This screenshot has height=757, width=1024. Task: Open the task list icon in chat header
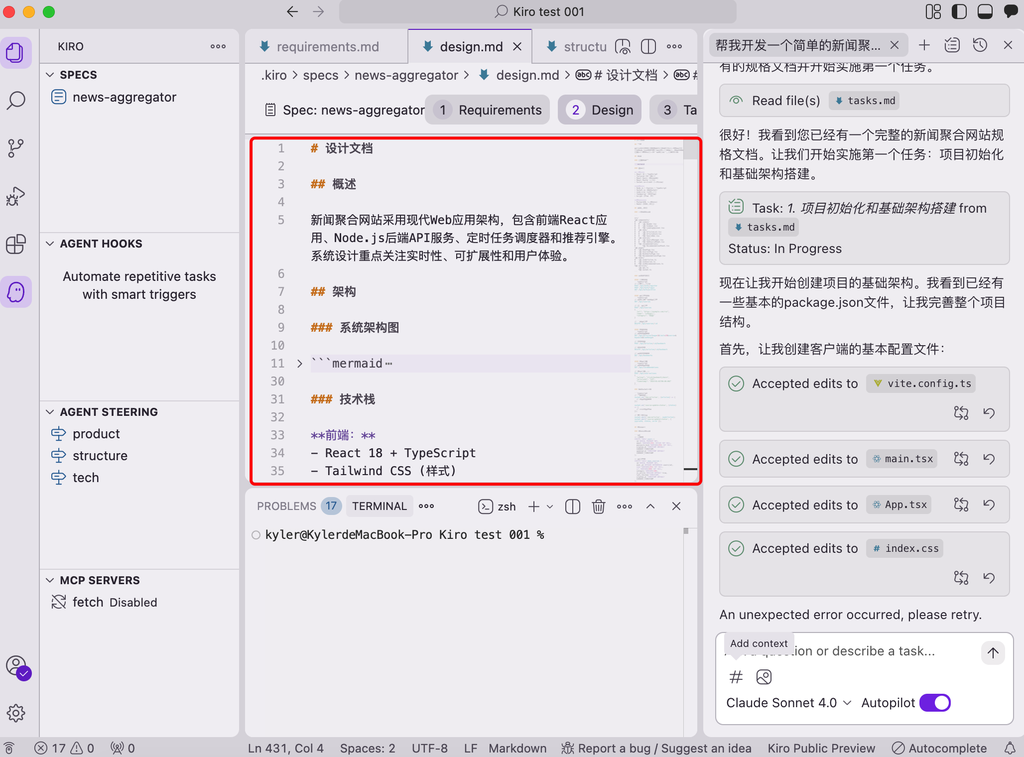click(952, 44)
